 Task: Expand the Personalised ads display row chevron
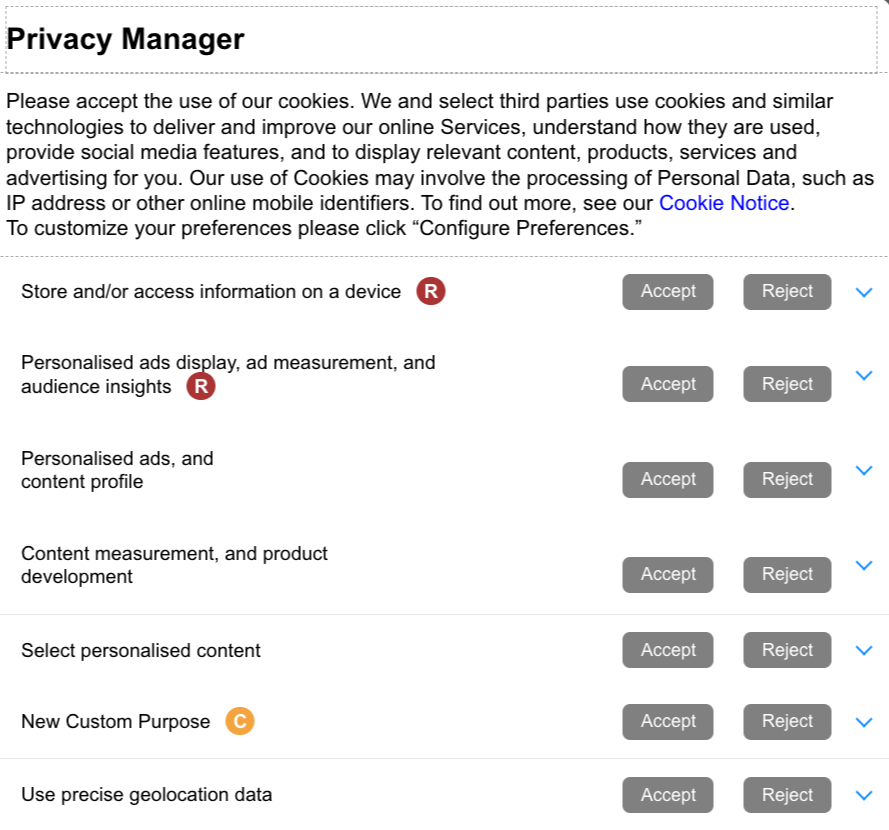coord(863,375)
